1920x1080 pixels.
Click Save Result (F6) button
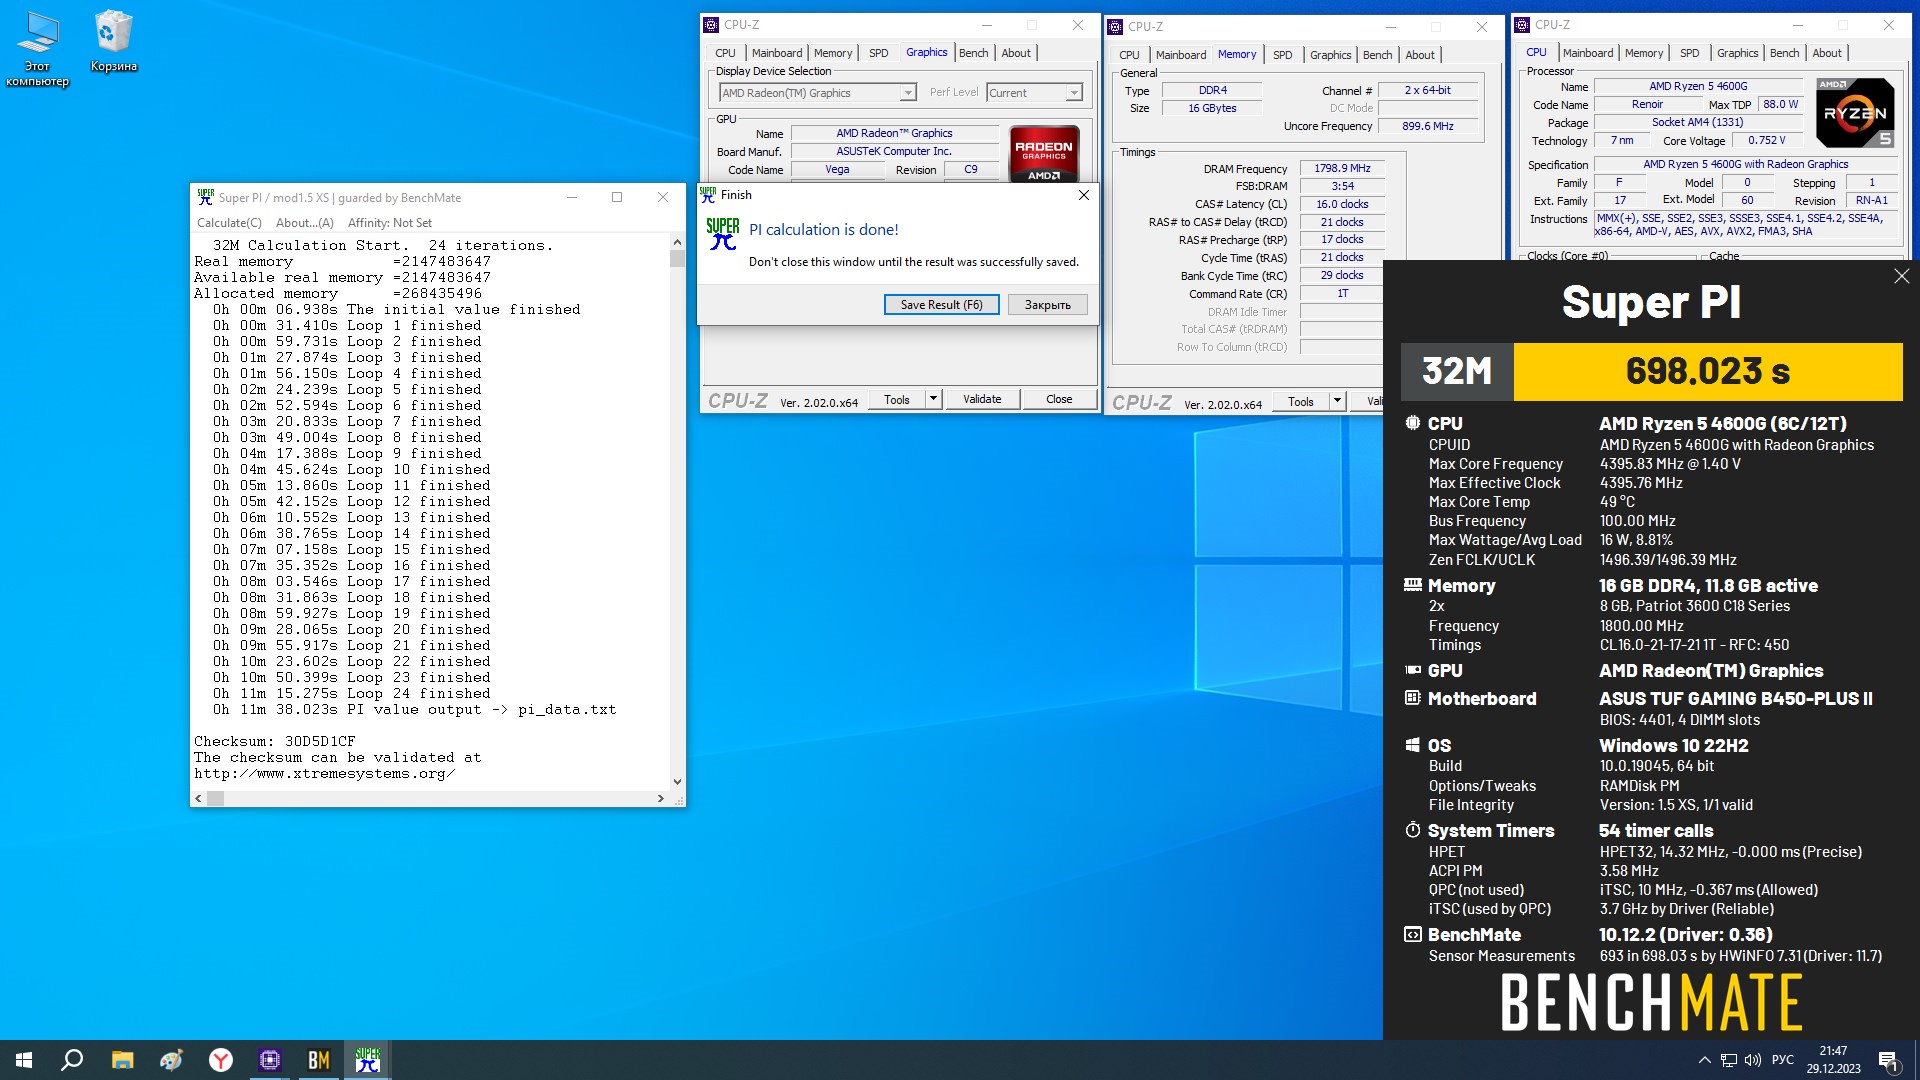tap(941, 305)
